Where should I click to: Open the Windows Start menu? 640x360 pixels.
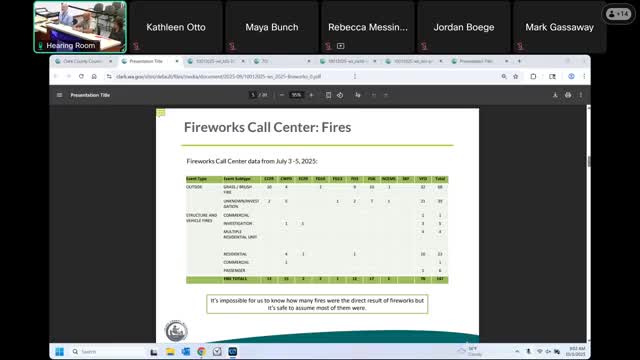pyautogui.click(x=60, y=351)
